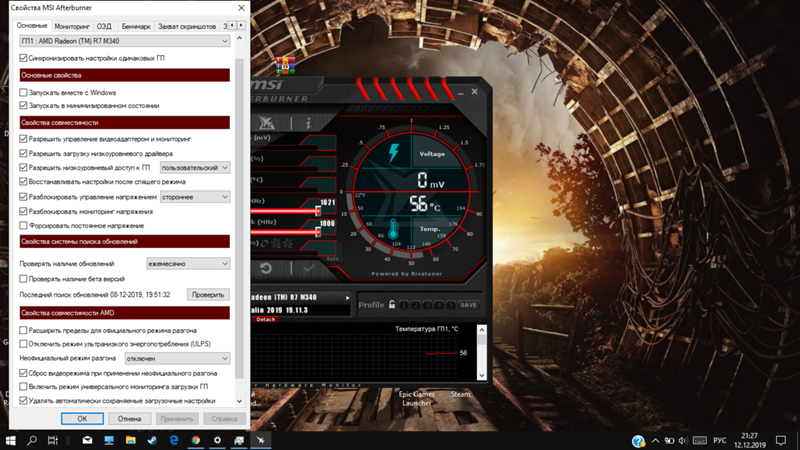
Task: Click the tab strip right-scroll arrow
Action: (241, 25)
